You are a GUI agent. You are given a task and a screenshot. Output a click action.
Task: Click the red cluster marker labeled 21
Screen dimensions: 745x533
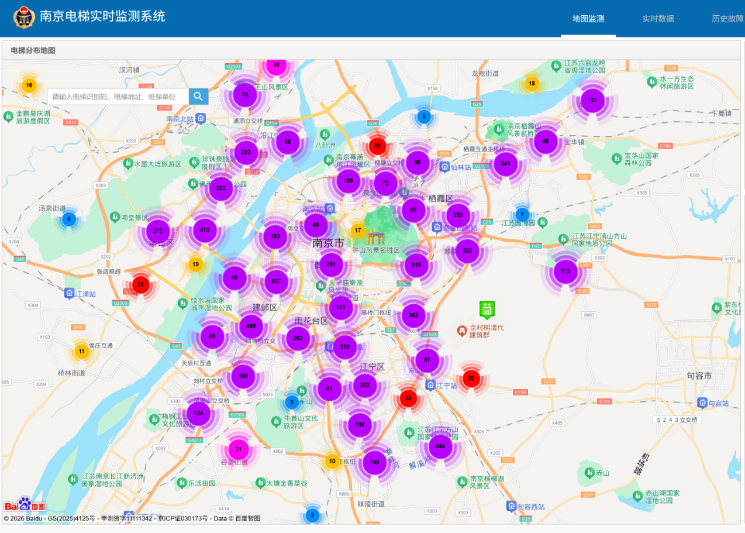(x=141, y=285)
